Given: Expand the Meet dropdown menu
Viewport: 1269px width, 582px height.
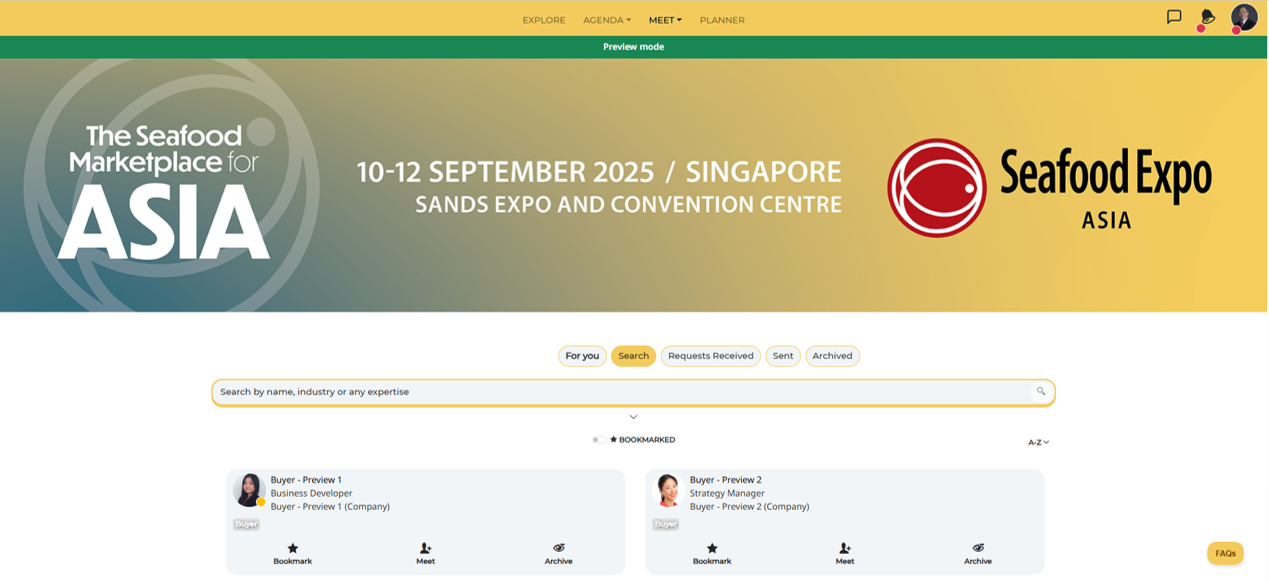Looking at the screenshot, I should click(x=665, y=20).
